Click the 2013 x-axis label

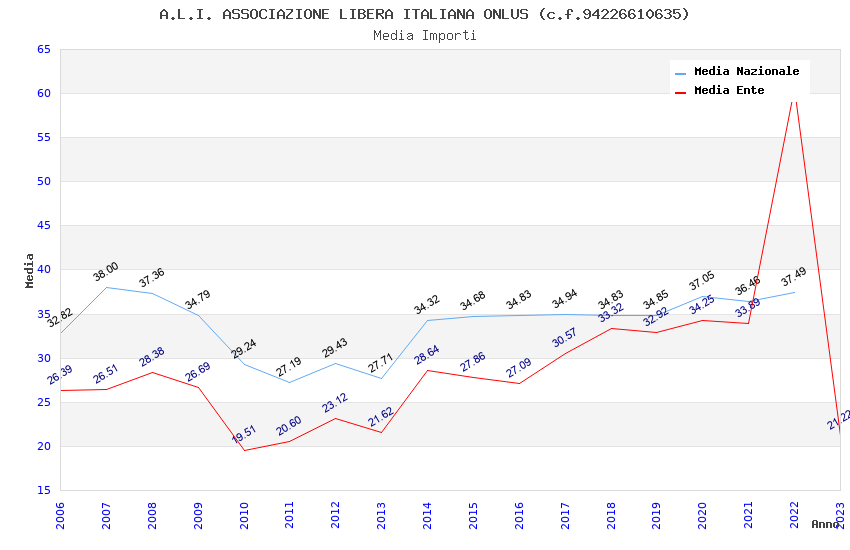[x=381, y=515]
